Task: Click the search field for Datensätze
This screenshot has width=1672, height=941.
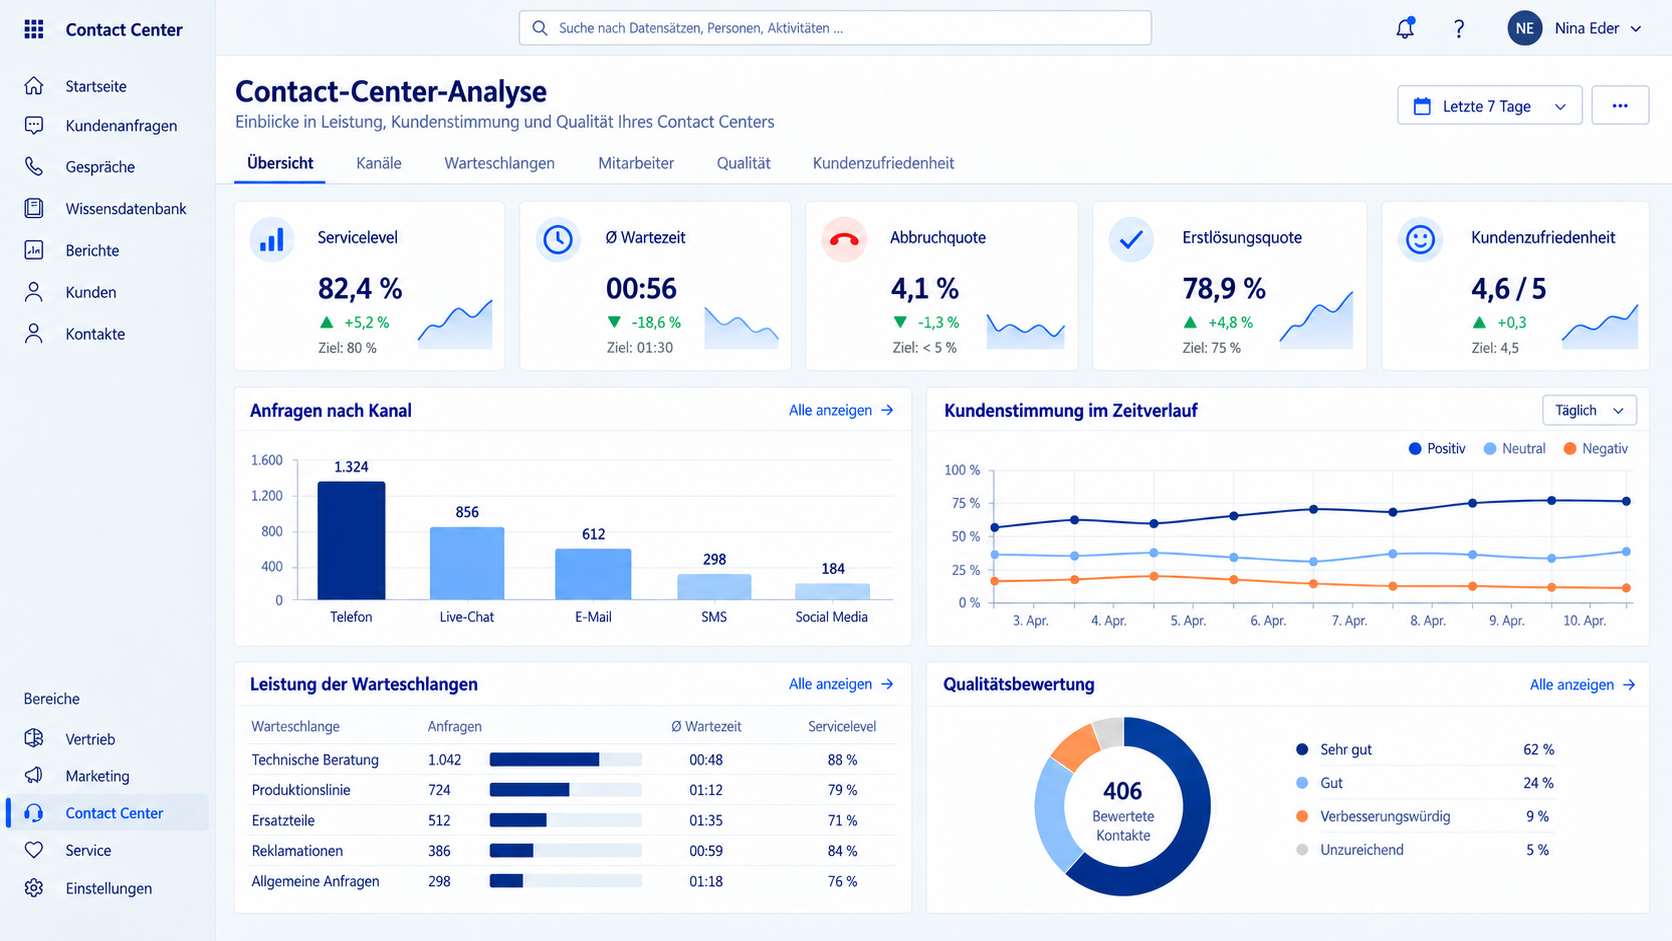Action: point(835,28)
